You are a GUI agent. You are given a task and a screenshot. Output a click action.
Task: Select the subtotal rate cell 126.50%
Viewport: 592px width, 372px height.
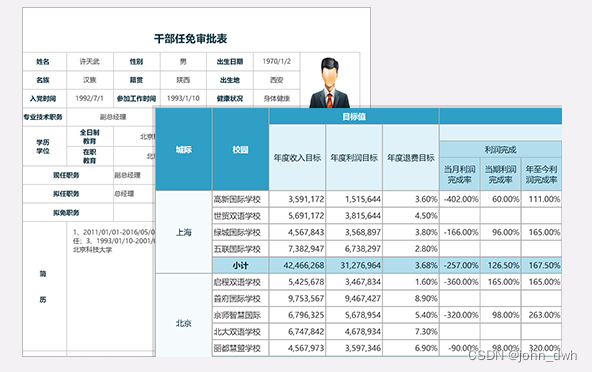click(500, 265)
